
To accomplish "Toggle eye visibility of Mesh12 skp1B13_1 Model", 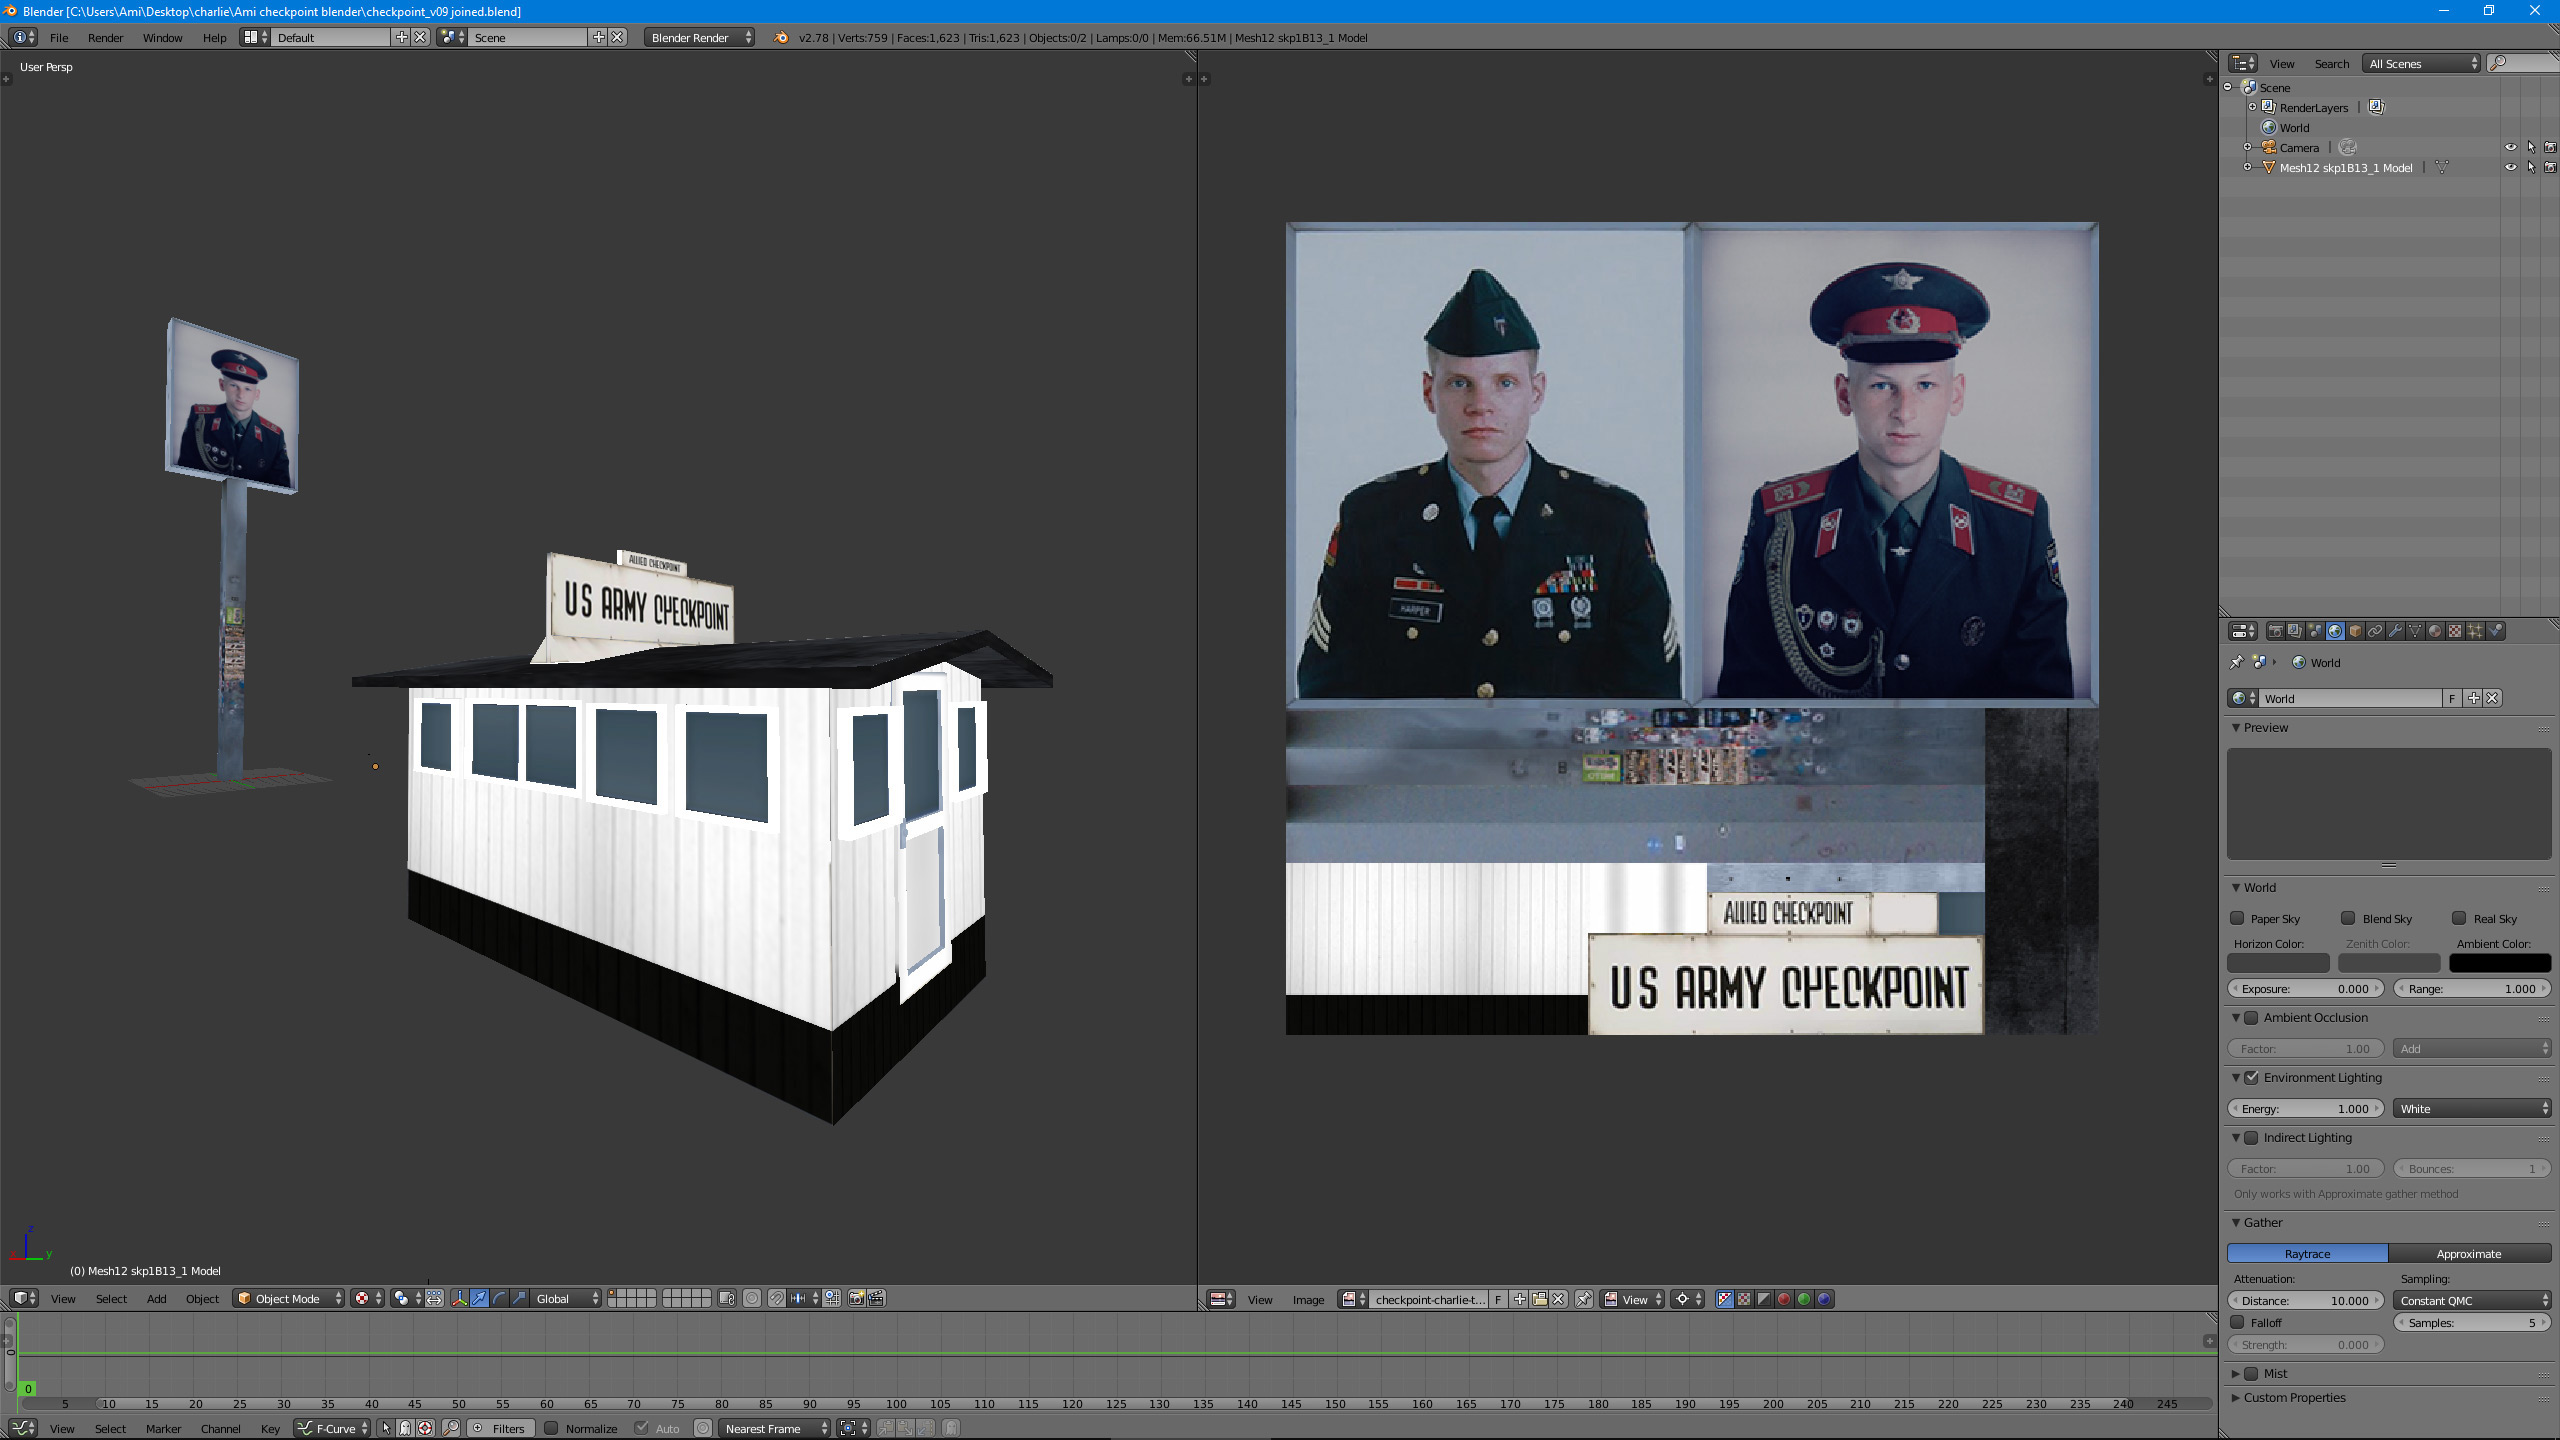I will click(x=2510, y=168).
